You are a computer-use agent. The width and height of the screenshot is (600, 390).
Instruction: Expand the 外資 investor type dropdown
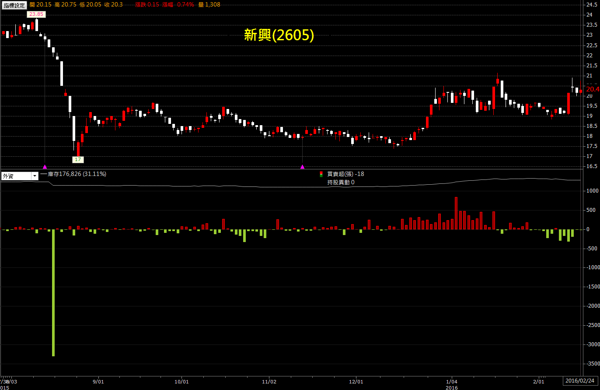[x=34, y=176]
